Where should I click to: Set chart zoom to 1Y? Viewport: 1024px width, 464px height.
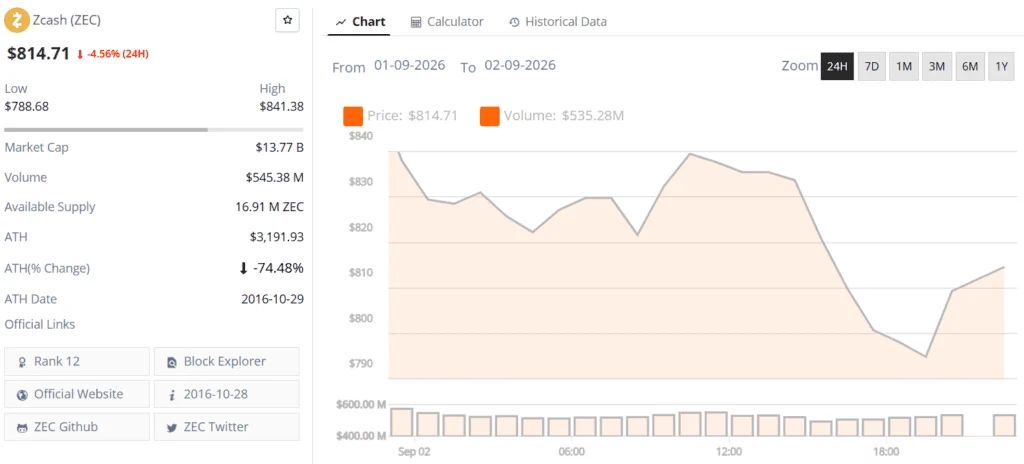1002,67
